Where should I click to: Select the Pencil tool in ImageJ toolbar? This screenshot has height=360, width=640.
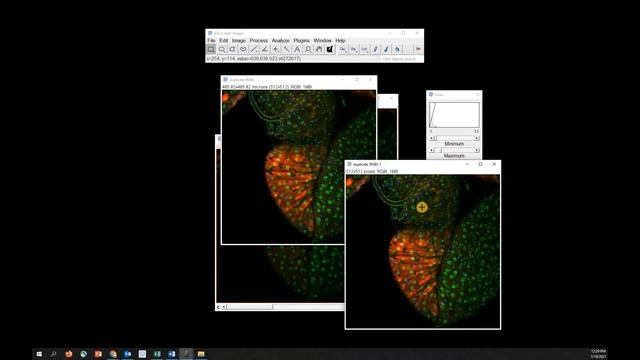376,49
